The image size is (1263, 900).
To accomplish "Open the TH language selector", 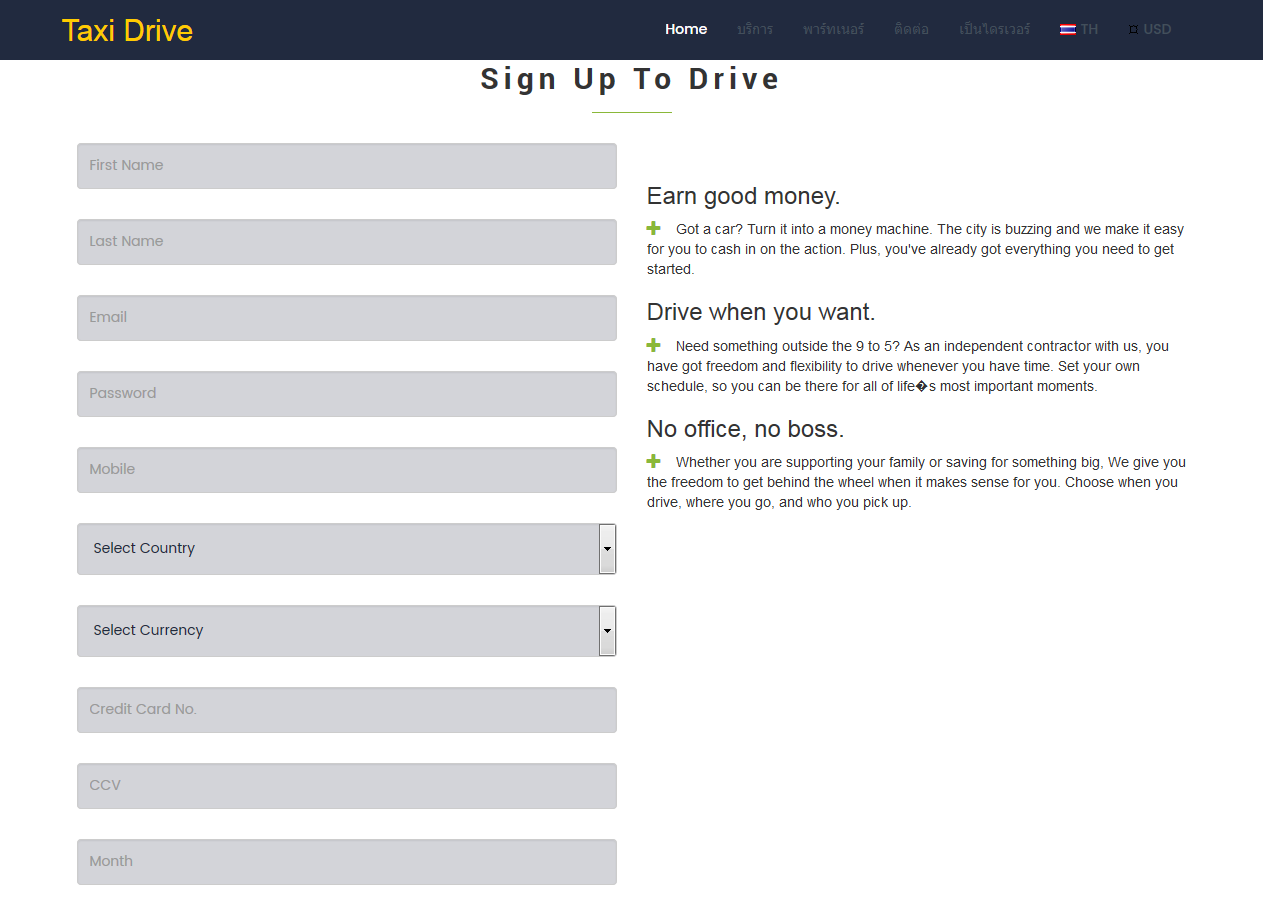I will tap(1079, 29).
